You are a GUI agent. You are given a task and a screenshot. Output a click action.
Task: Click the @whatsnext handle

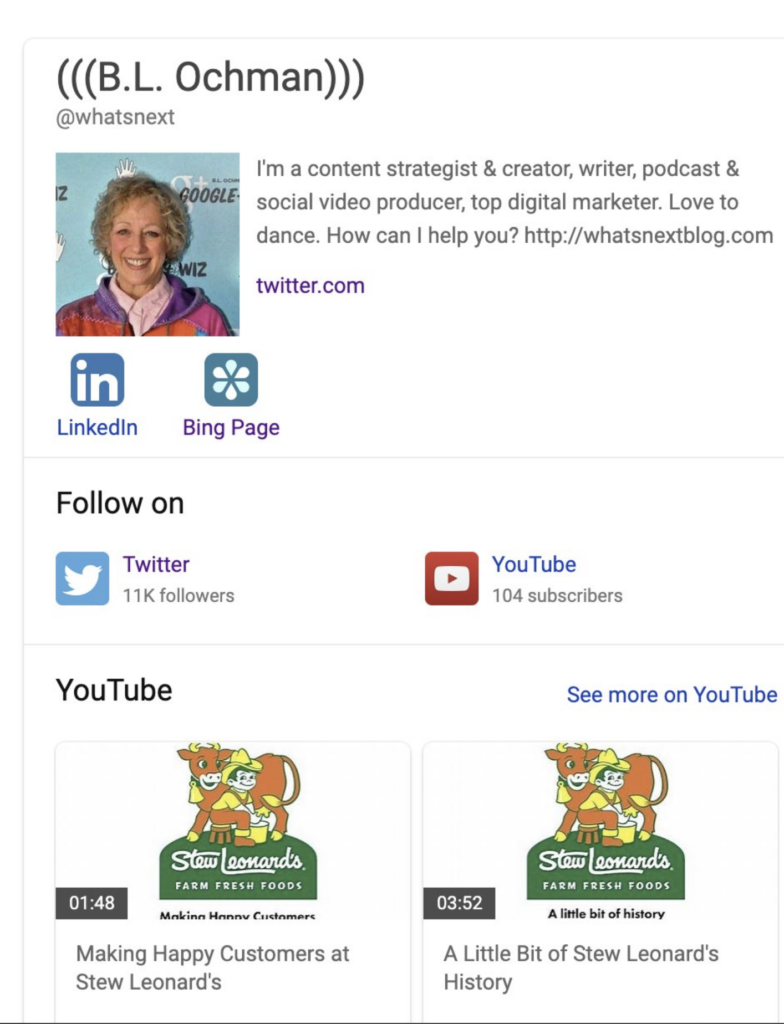pyautogui.click(x=115, y=118)
